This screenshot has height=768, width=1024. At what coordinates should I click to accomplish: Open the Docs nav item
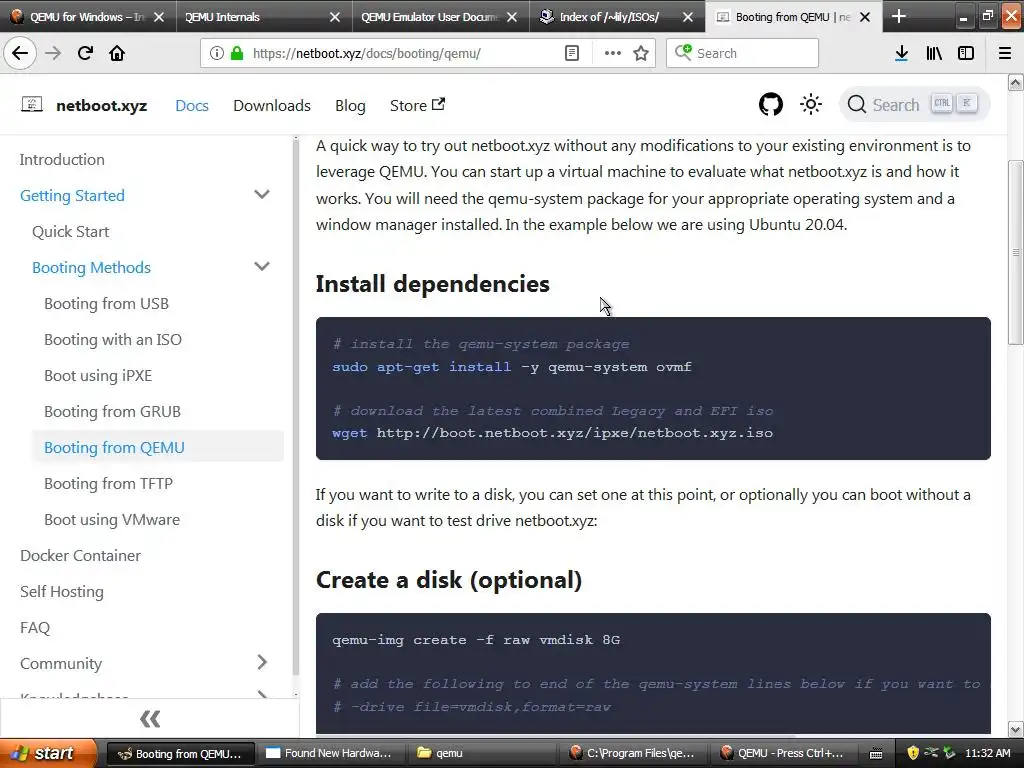coord(192,105)
